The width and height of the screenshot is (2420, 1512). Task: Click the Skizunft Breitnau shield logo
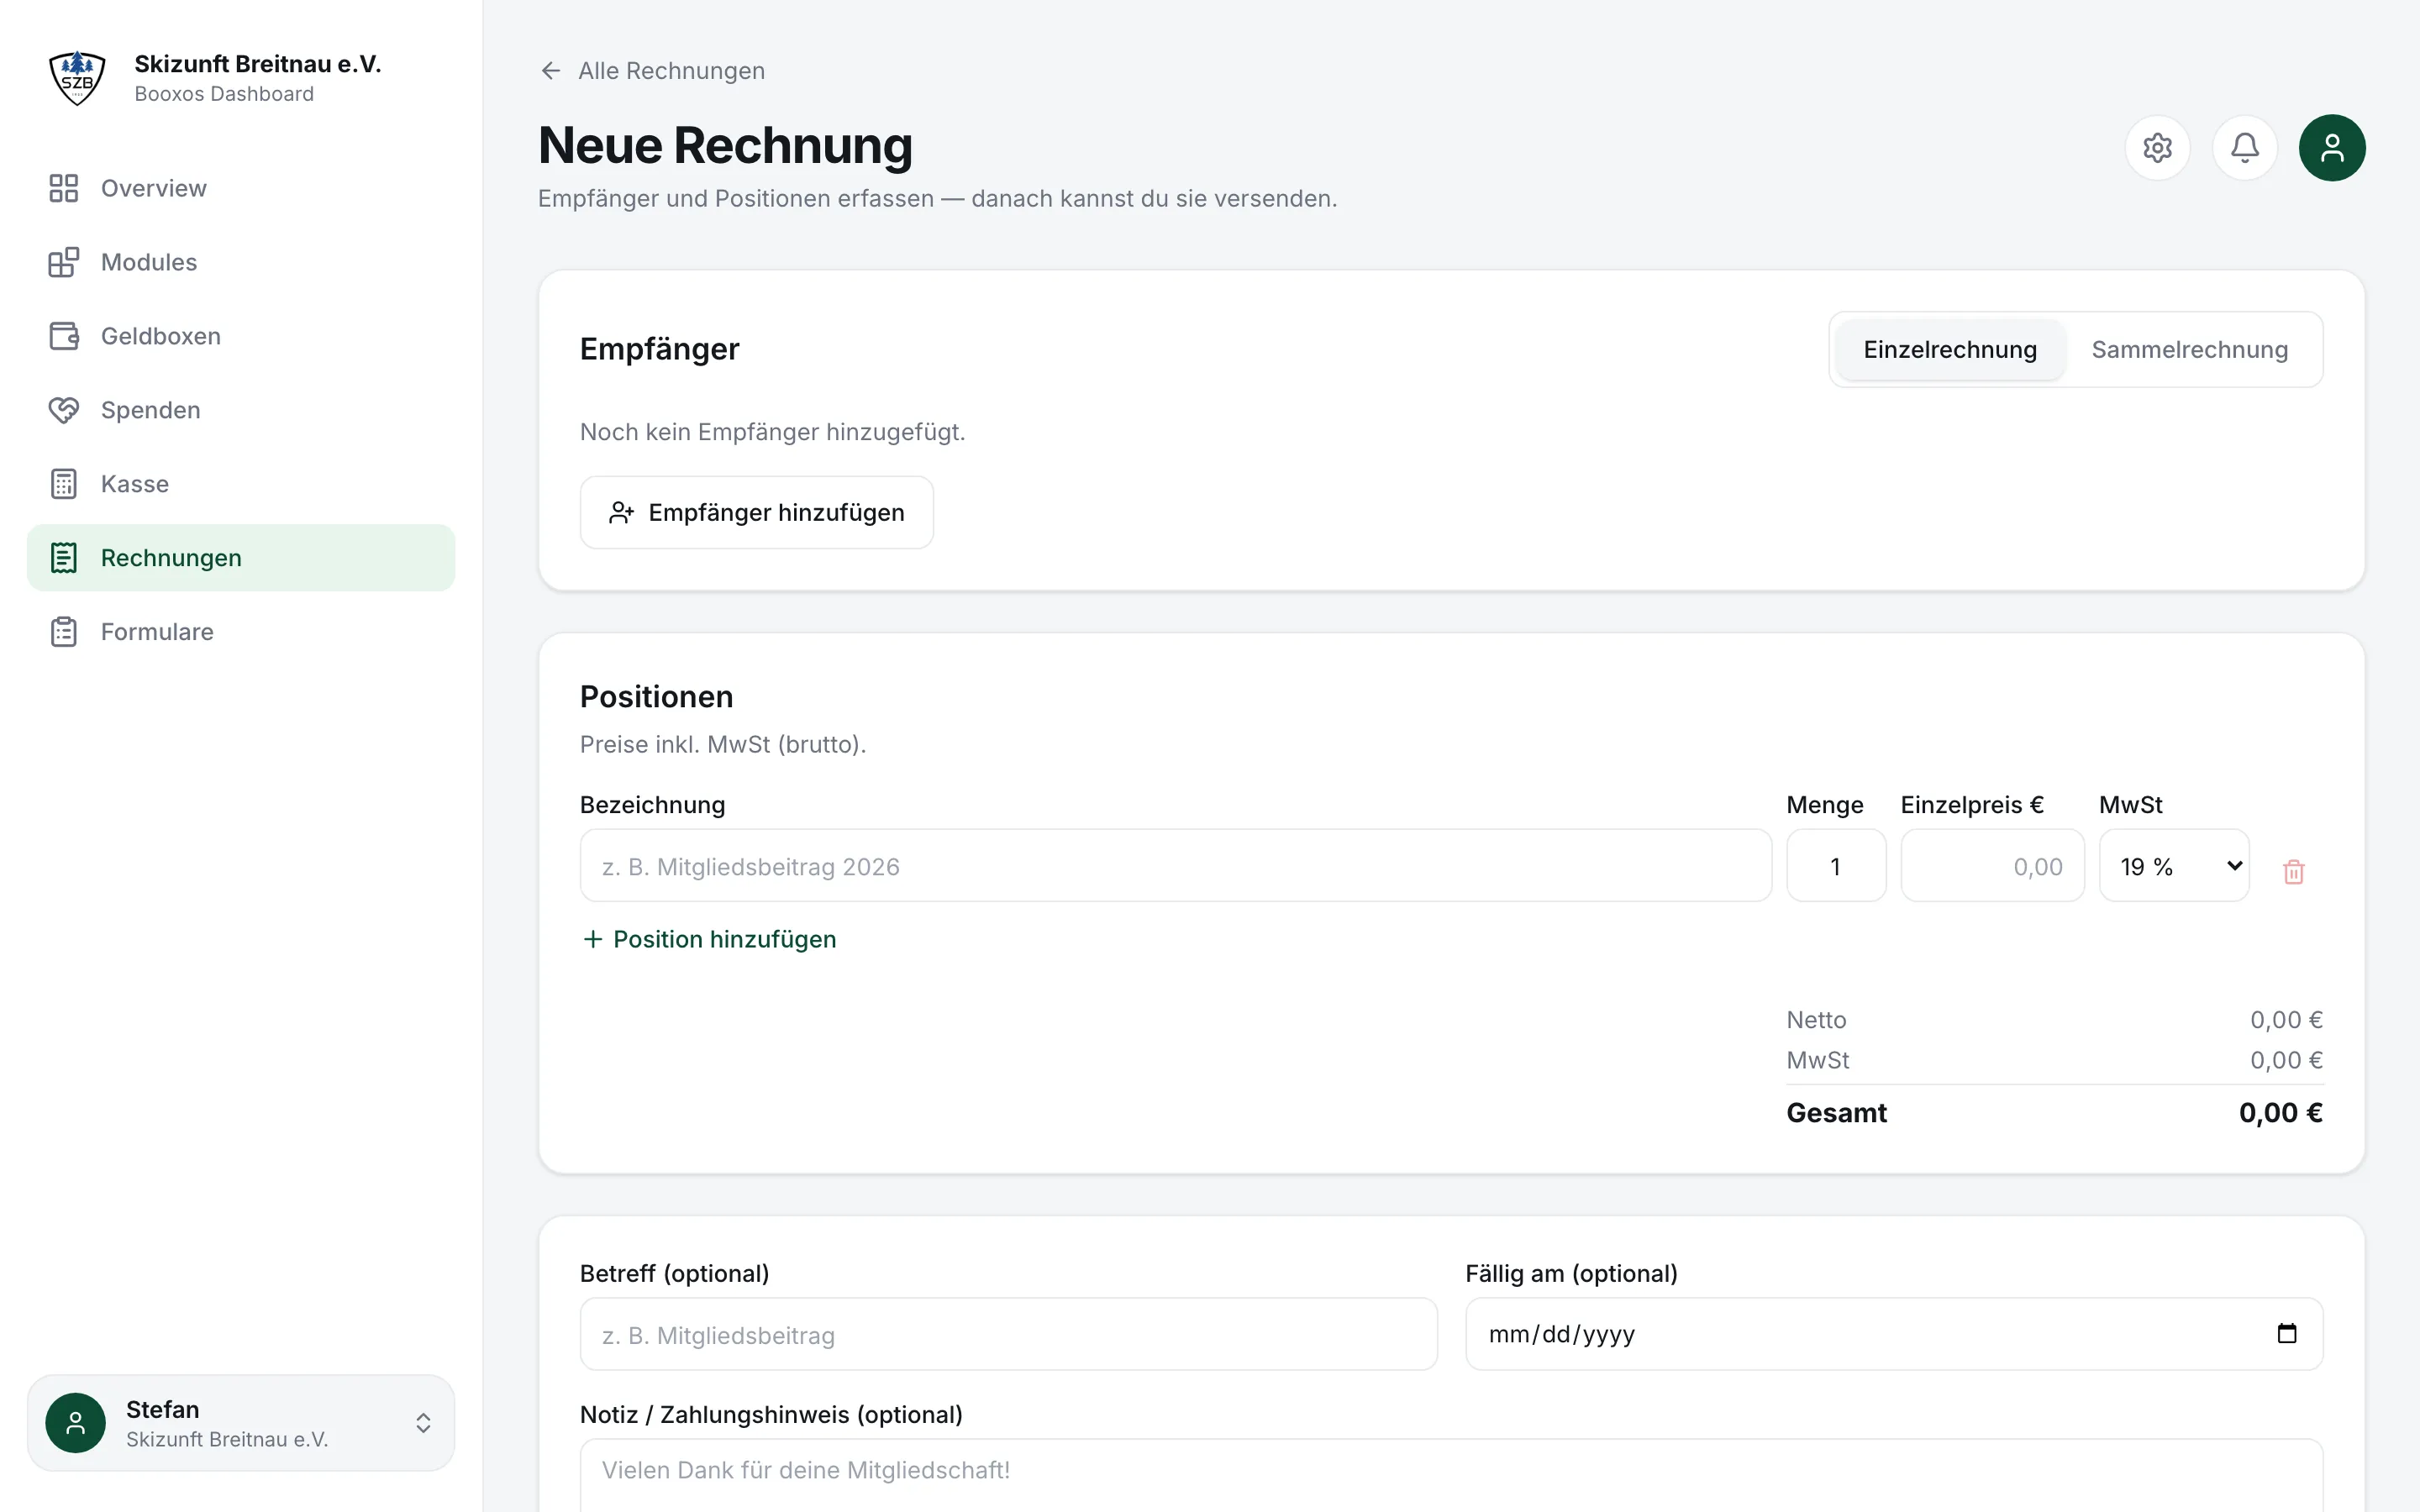77,78
